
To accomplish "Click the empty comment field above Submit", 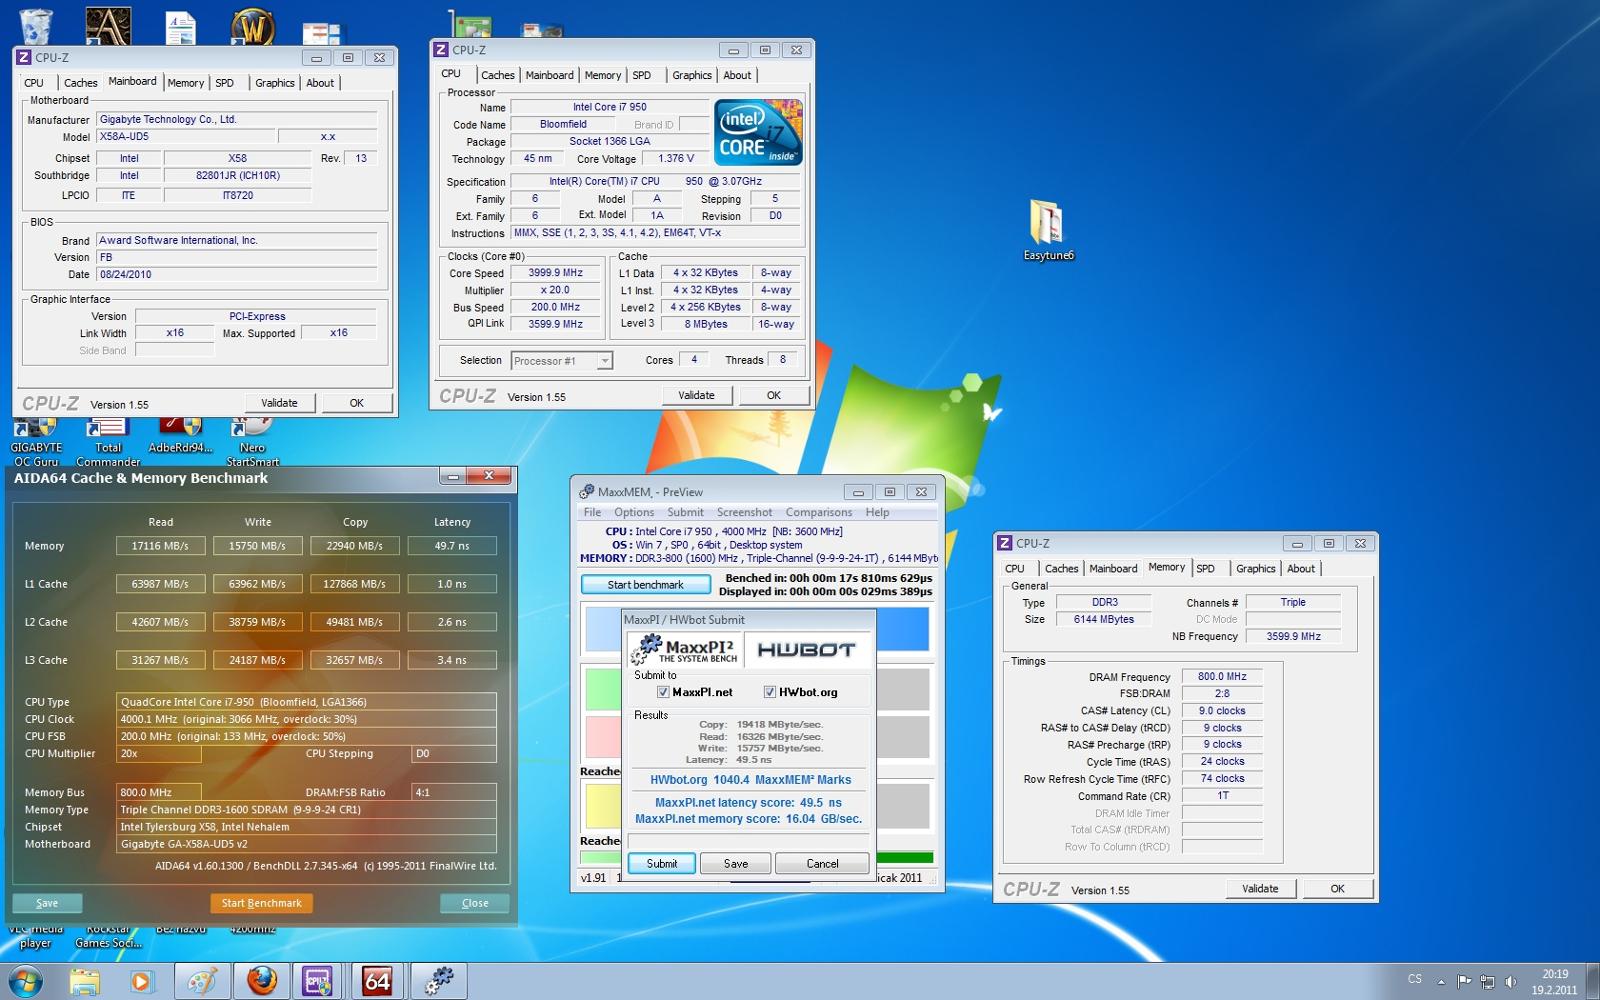I will click(748, 841).
